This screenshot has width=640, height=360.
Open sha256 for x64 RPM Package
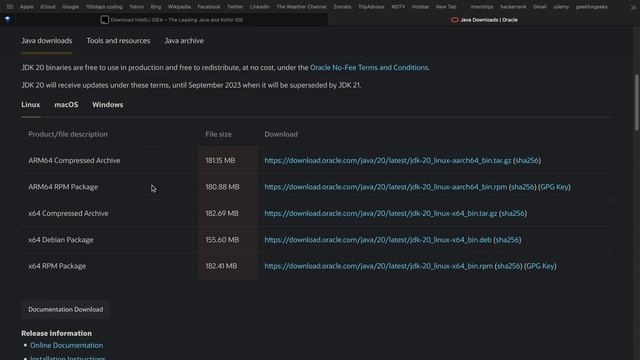pos(509,266)
